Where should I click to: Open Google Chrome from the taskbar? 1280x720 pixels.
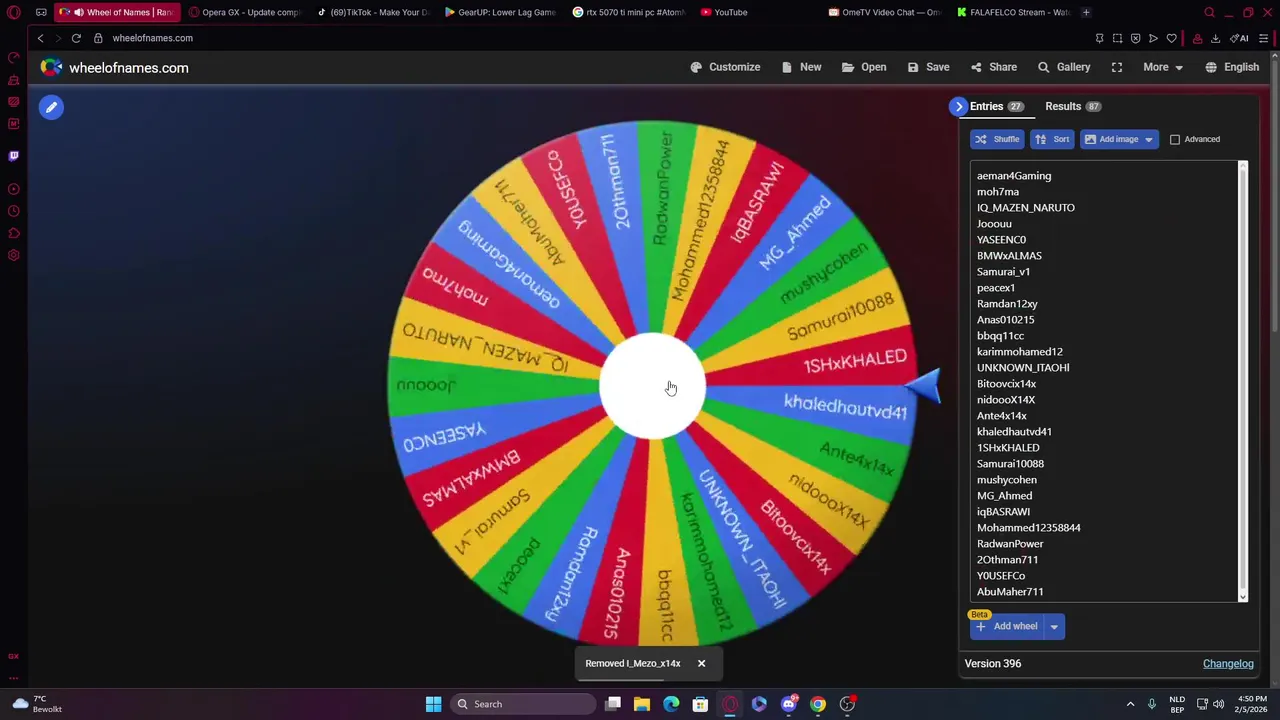(818, 704)
